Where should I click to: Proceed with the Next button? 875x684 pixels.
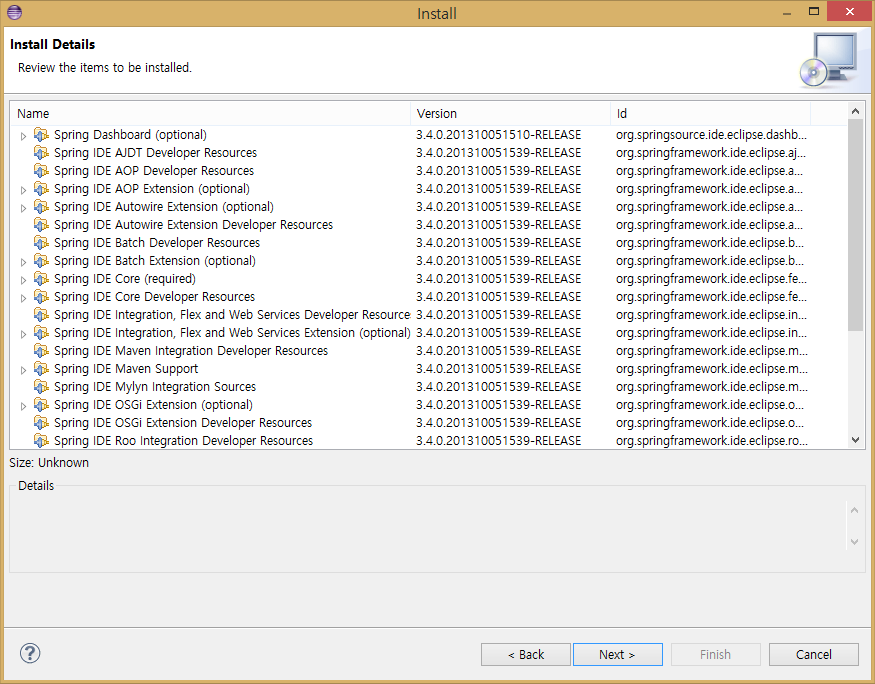(618, 654)
